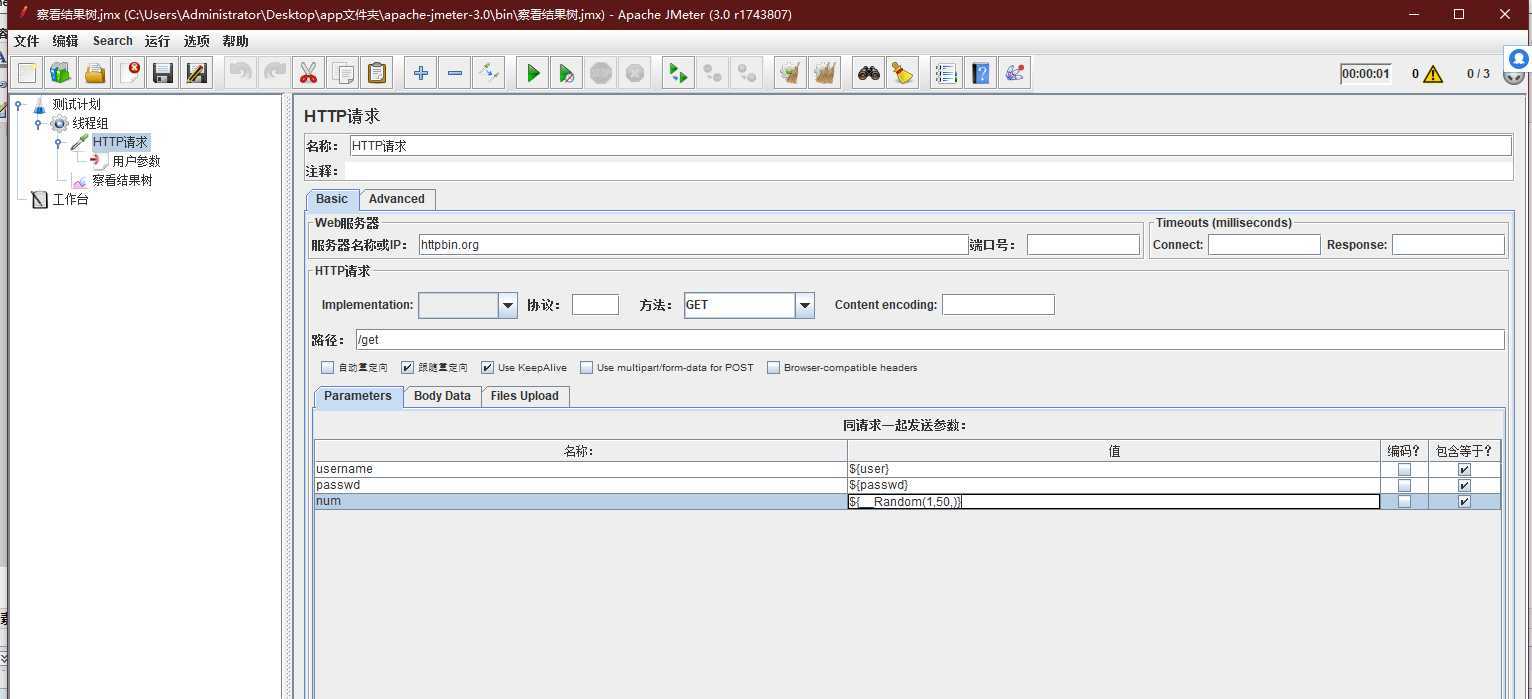Viewport: 1532px width, 699px height.
Task: Click the server name field httpbin.org
Action: click(x=693, y=244)
